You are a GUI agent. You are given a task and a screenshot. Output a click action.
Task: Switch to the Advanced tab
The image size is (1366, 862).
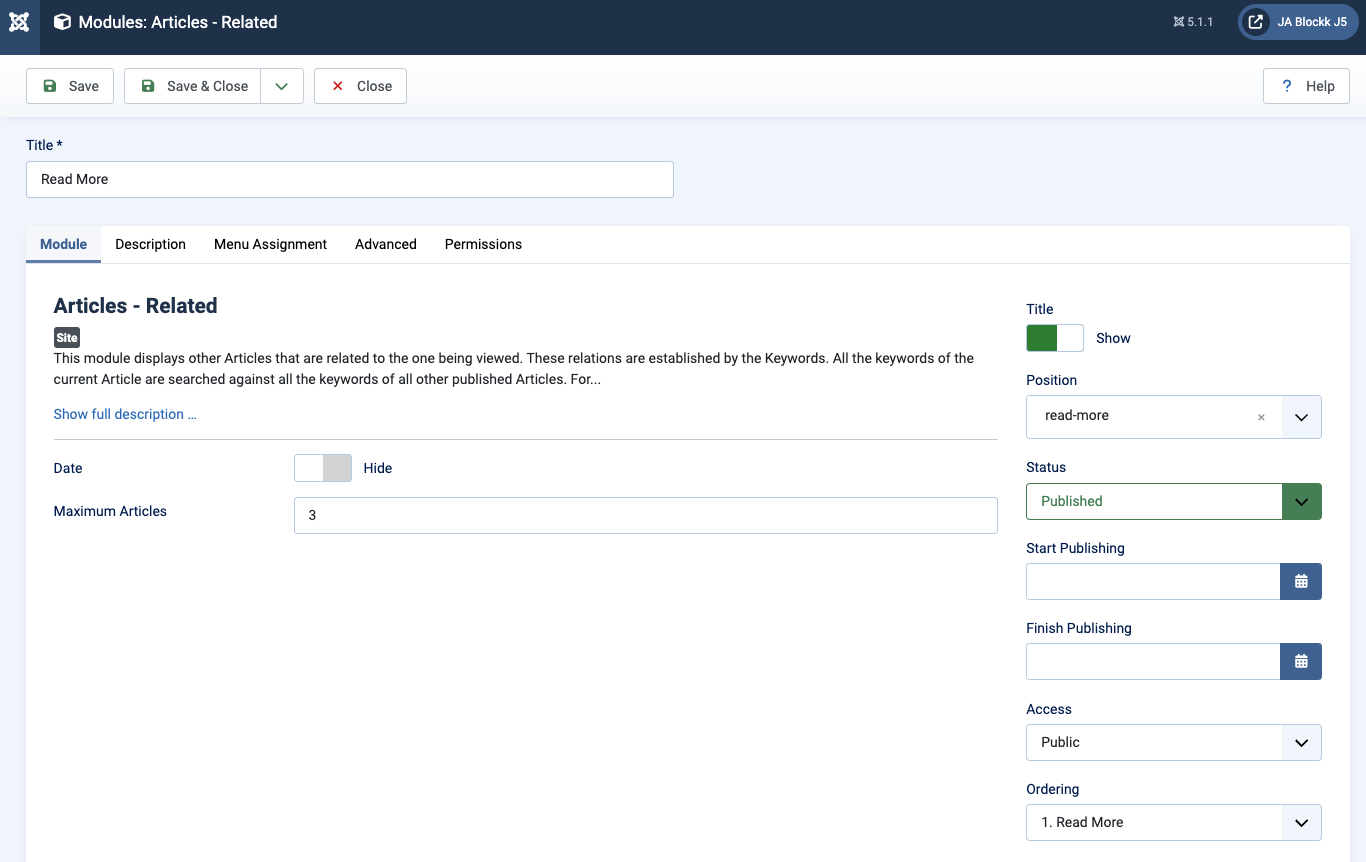point(385,244)
